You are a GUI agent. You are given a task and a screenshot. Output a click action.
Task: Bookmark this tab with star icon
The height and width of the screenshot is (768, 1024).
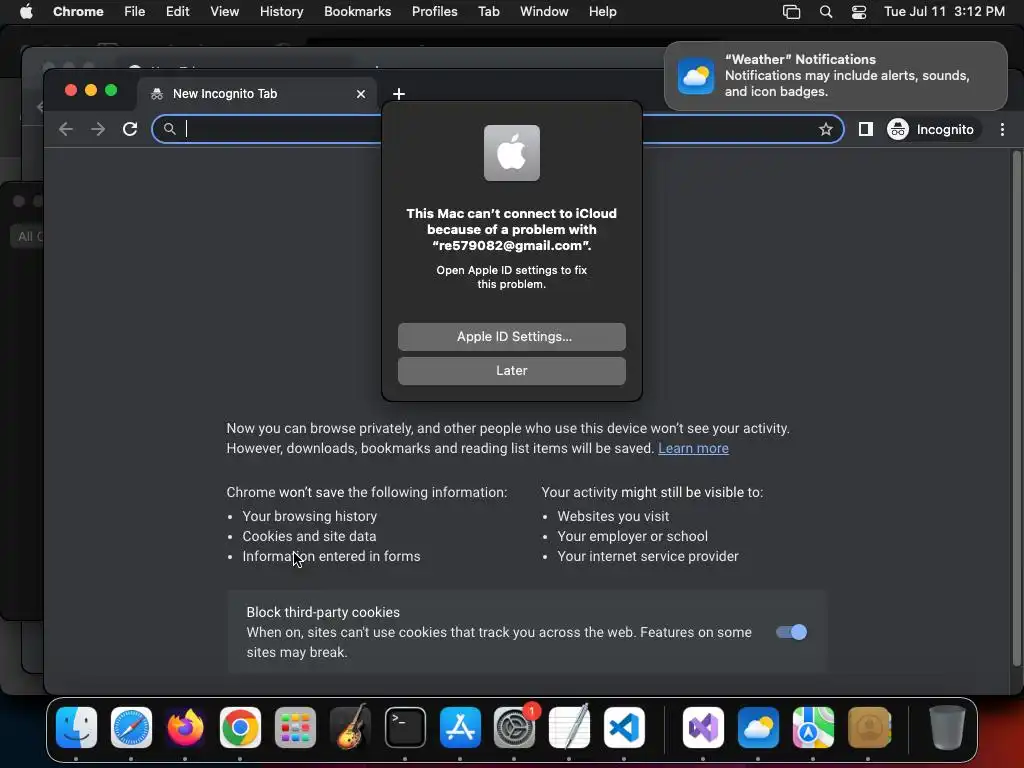825,129
